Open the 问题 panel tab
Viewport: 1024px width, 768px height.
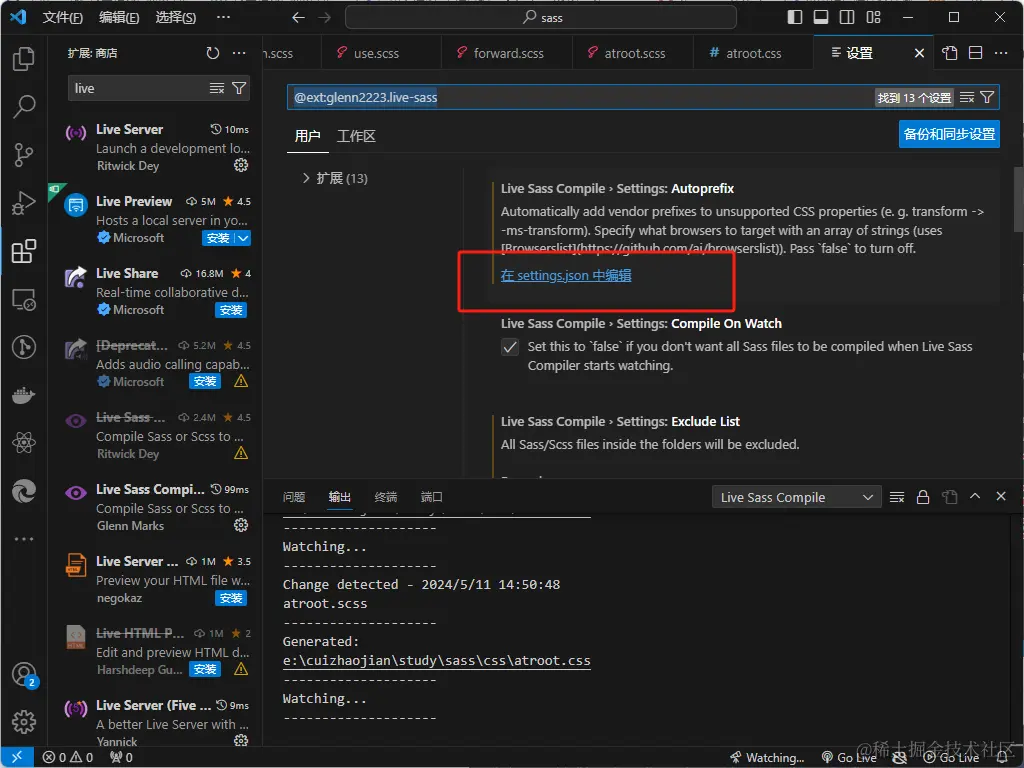[294, 497]
